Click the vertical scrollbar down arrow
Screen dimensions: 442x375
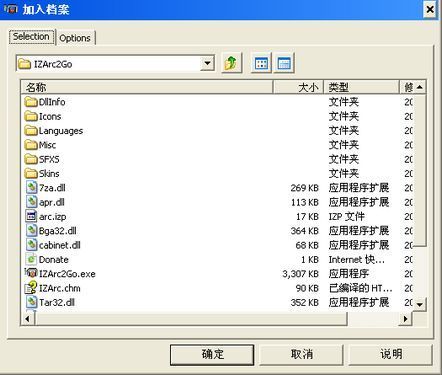(420, 304)
